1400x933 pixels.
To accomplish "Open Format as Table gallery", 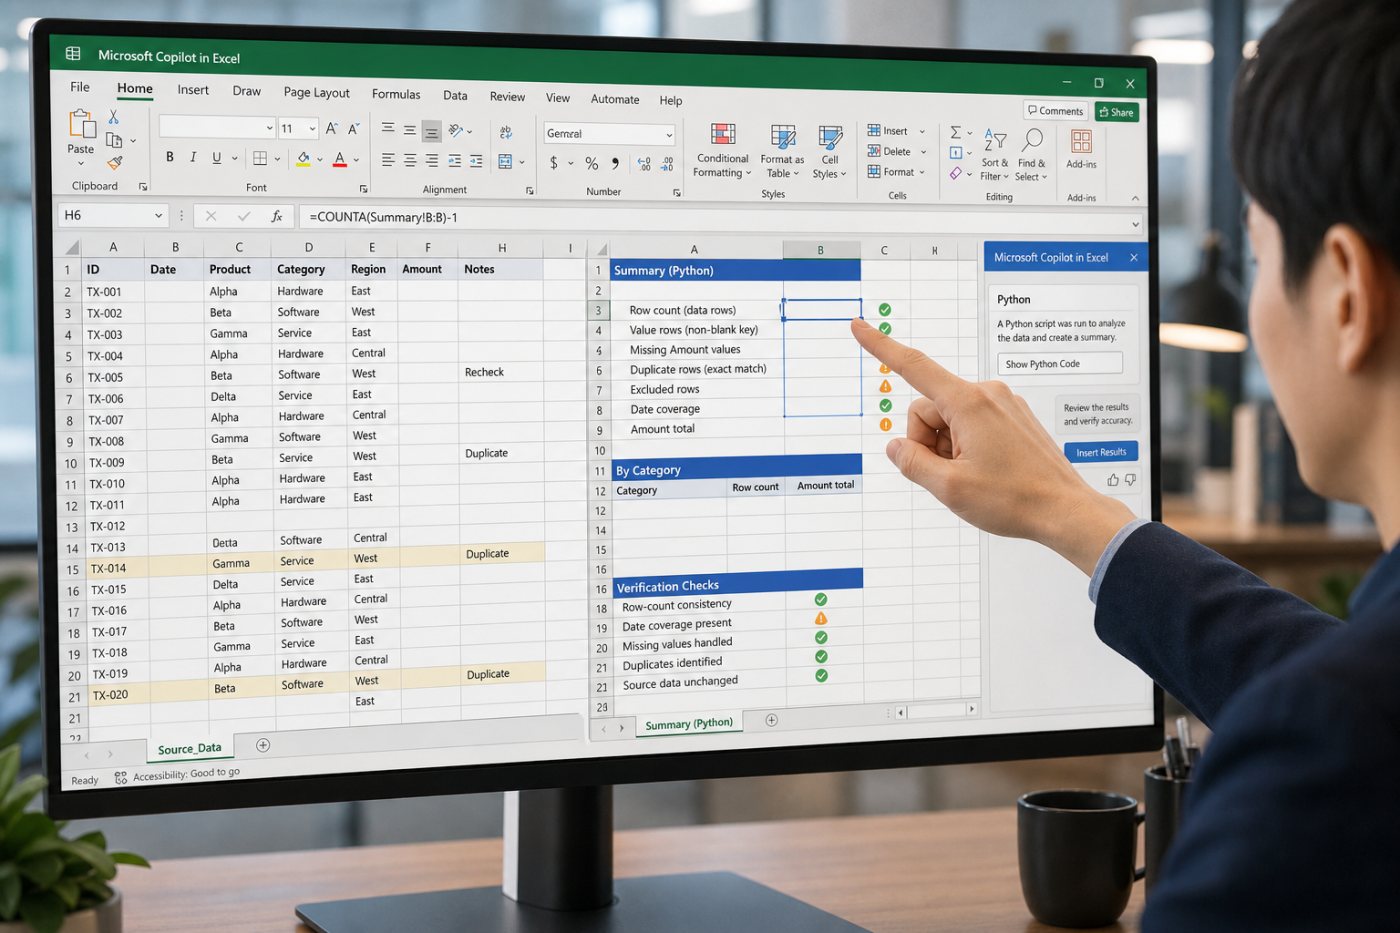I will pos(782,152).
